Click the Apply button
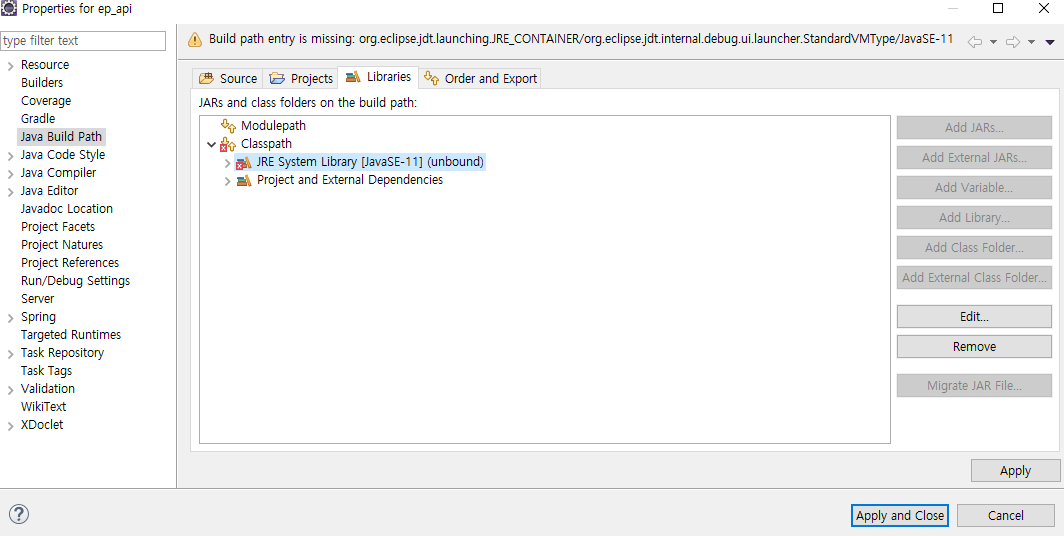The height and width of the screenshot is (536, 1064). [x=1015, y=470]
